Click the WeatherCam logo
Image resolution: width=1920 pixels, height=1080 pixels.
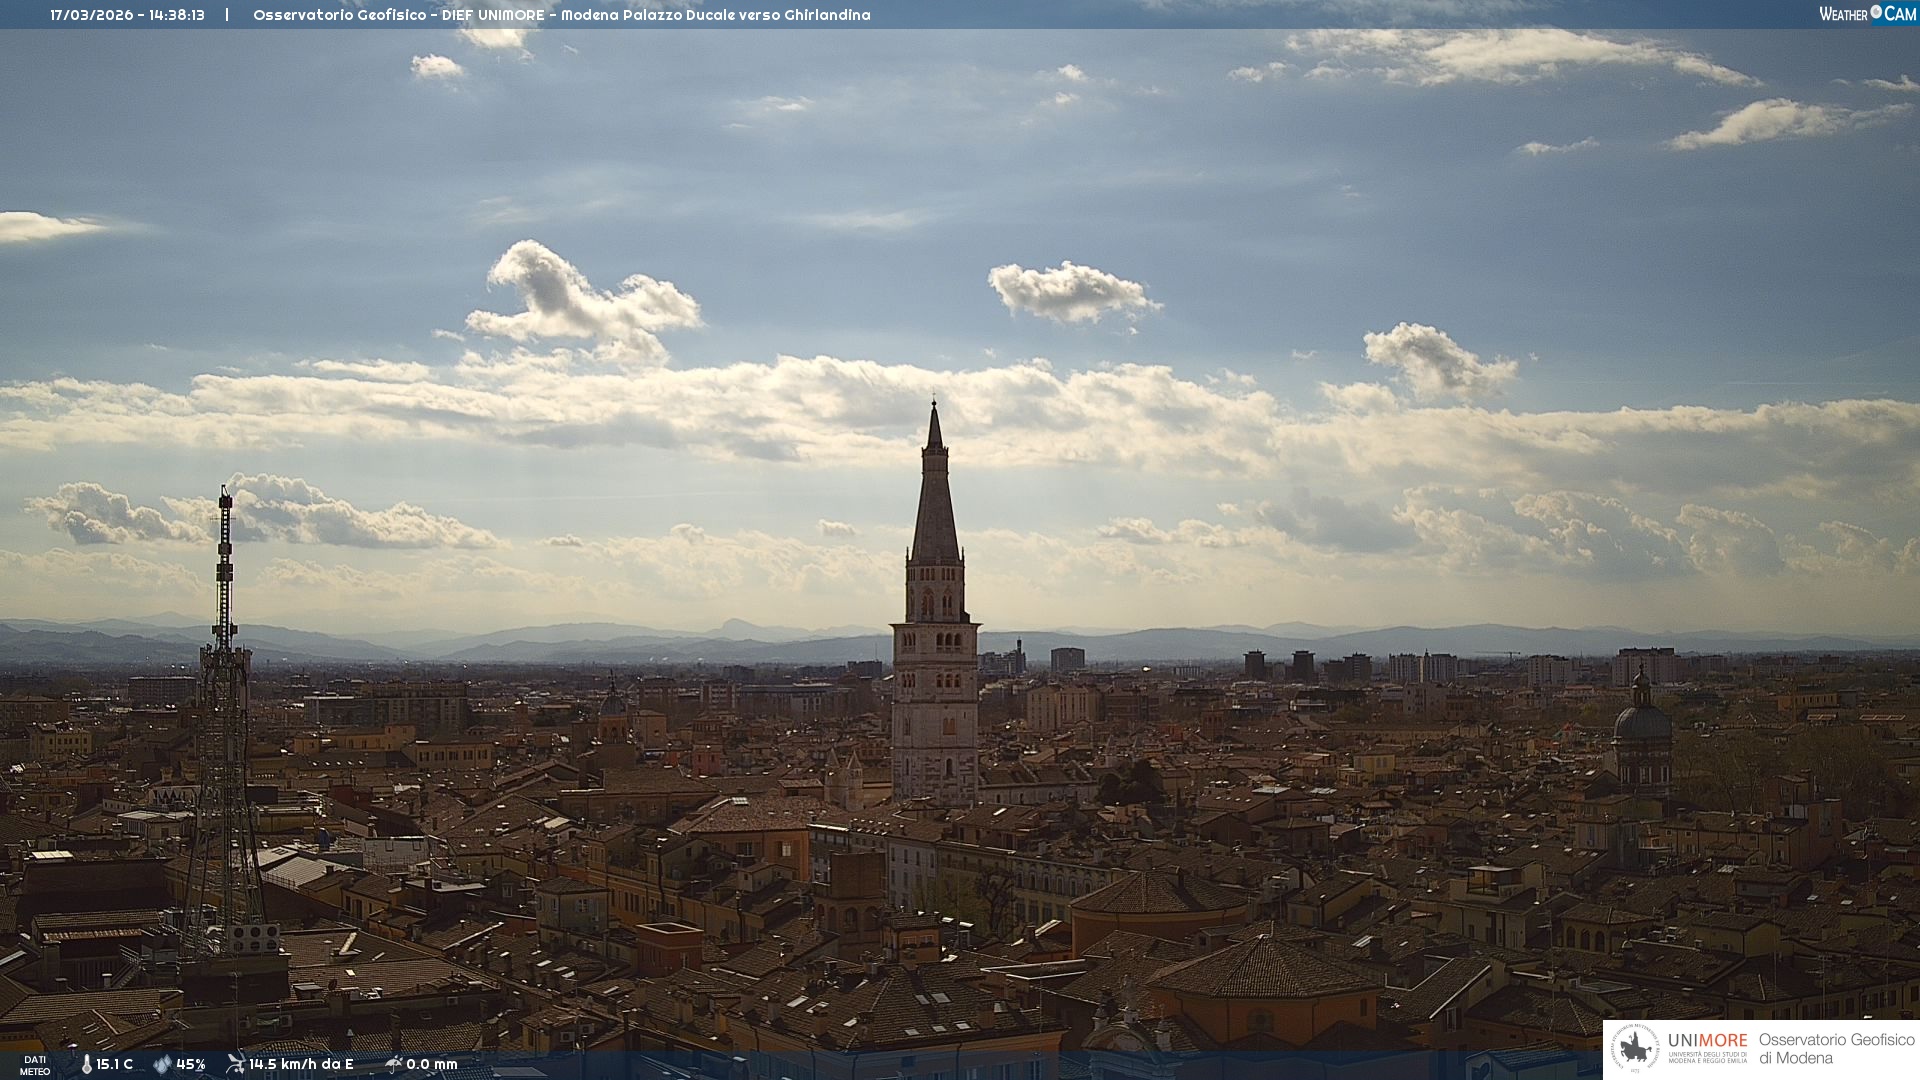coord(1867,14)
